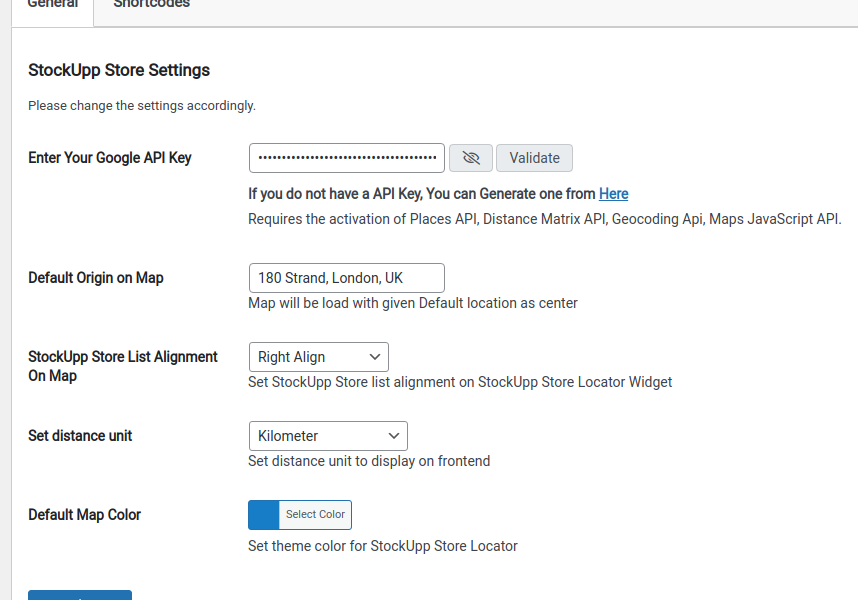Click the 'Enter Your Google API Key' label
This screenshot has width=858, height=600.
(x=110, y=158)
